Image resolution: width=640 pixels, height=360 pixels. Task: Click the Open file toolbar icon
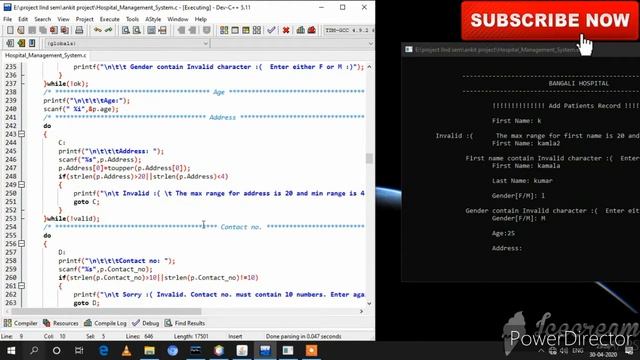coord(21,30)
